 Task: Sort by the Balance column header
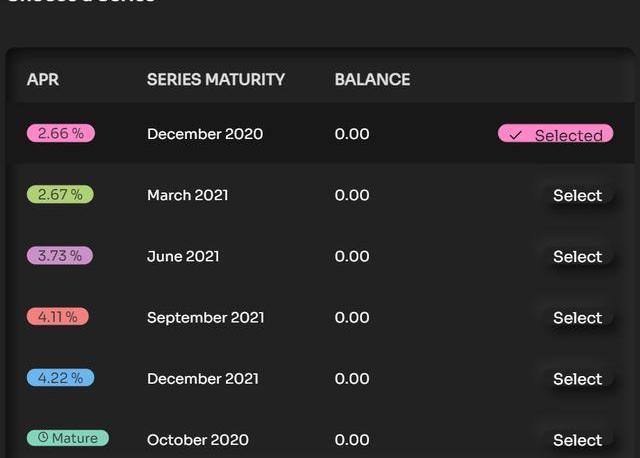click(x=372, y=80)
